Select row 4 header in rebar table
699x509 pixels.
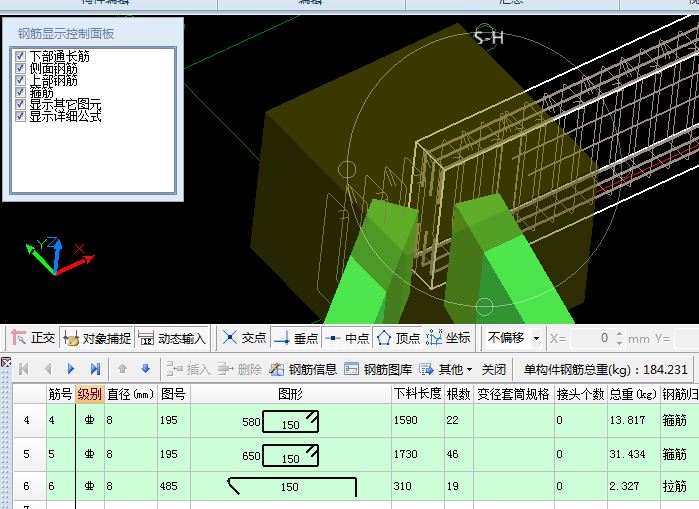[x=29, y=420]
